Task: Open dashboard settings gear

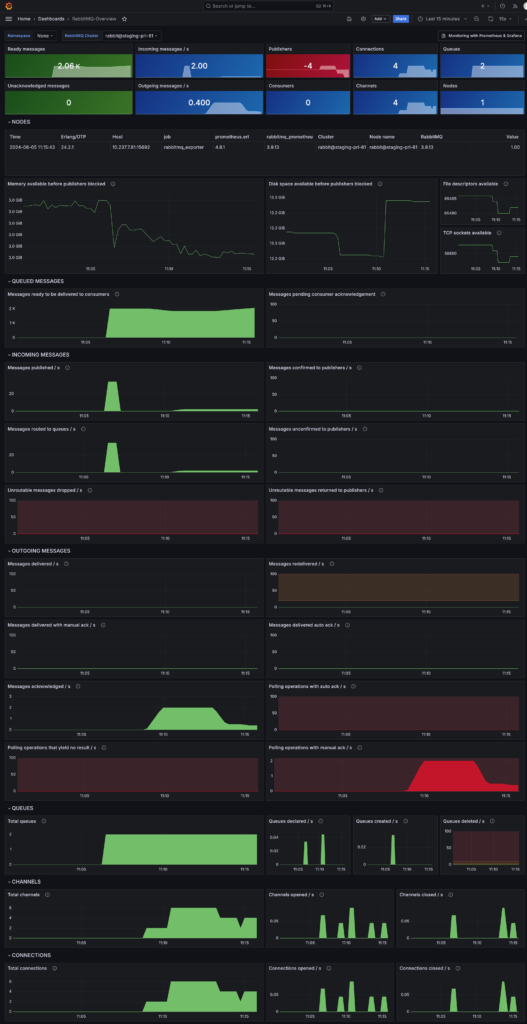Action: tap(363, 19)
